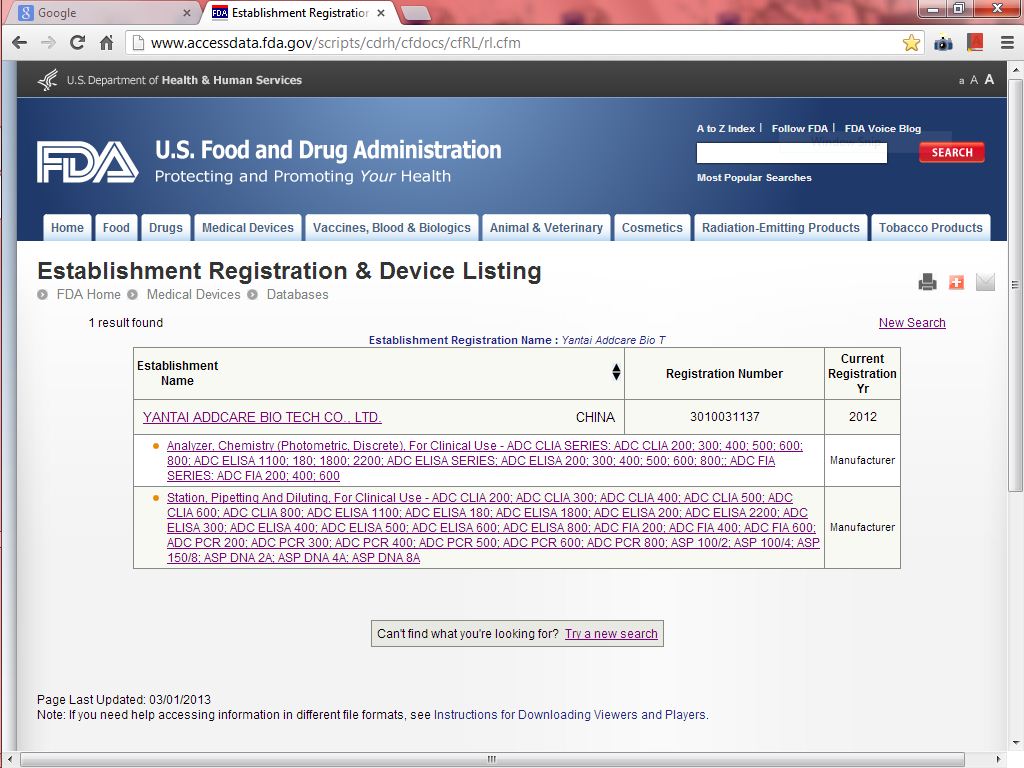Select the largest text size 'A'

point(989,79)
